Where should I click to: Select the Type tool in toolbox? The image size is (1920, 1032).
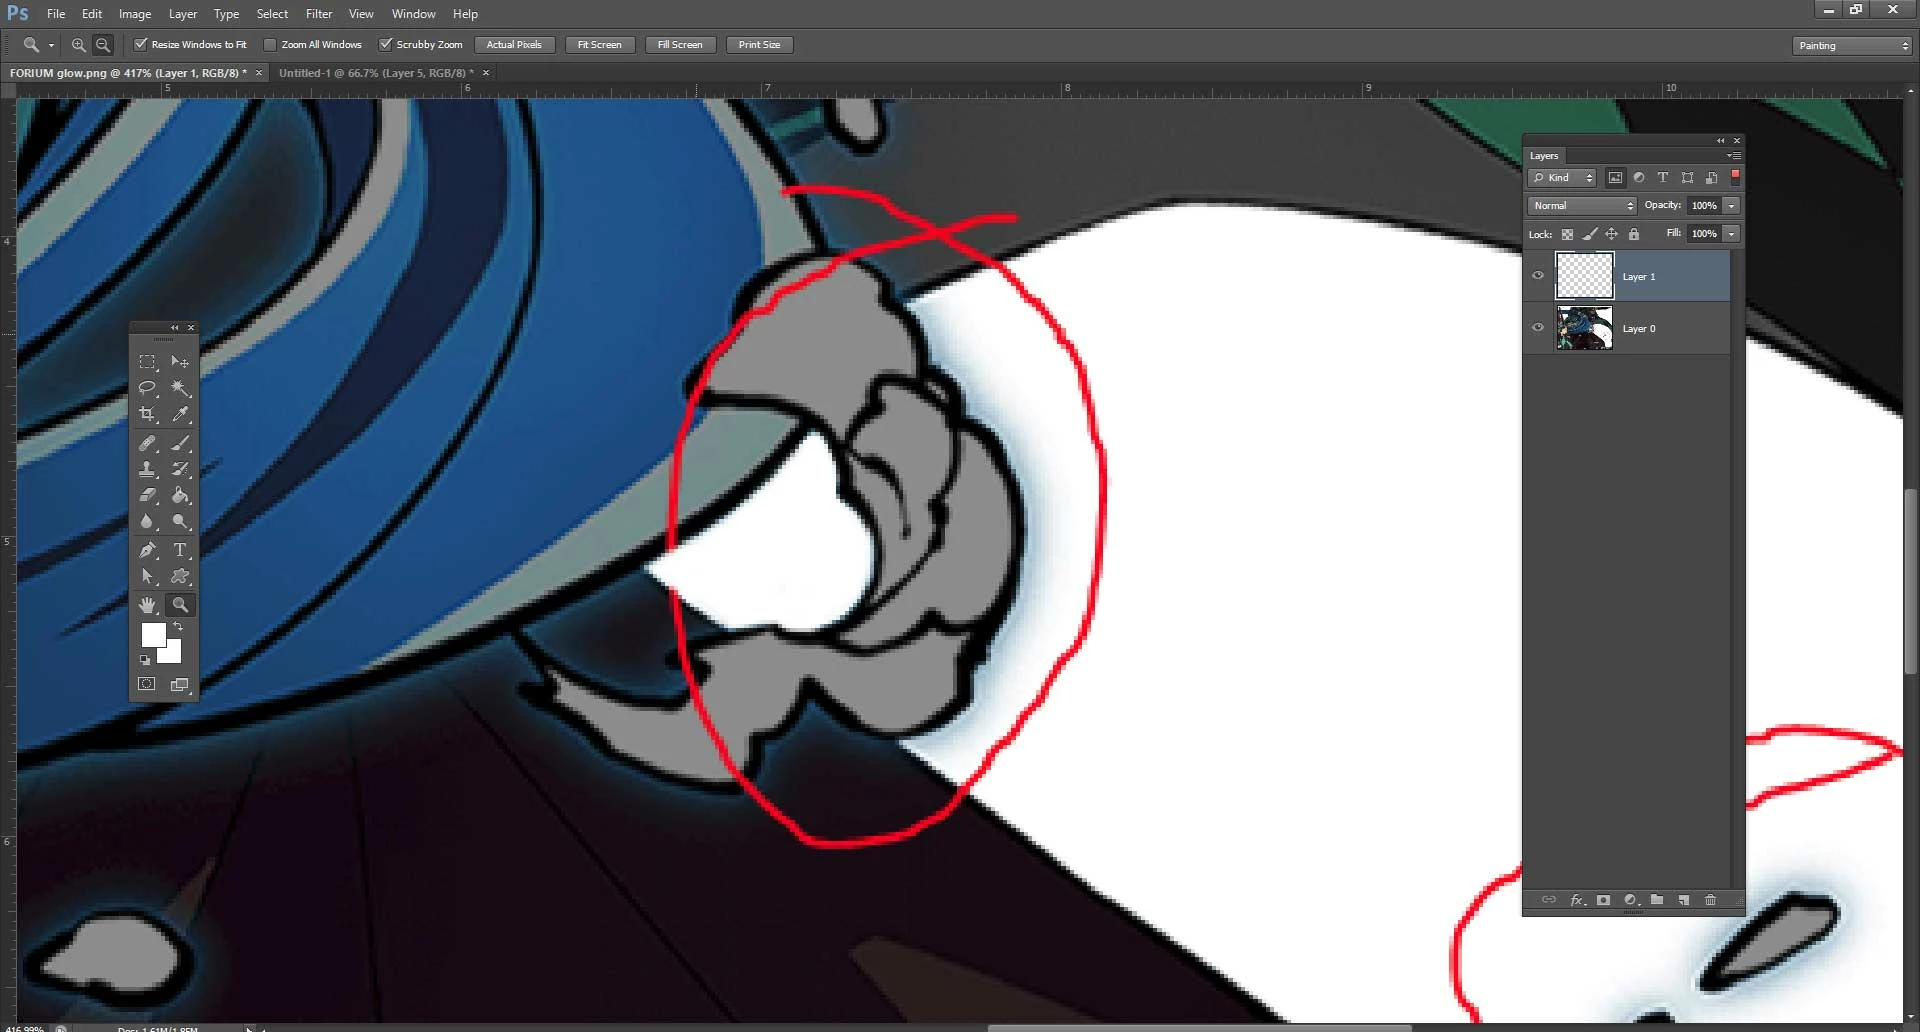point(180,550)
